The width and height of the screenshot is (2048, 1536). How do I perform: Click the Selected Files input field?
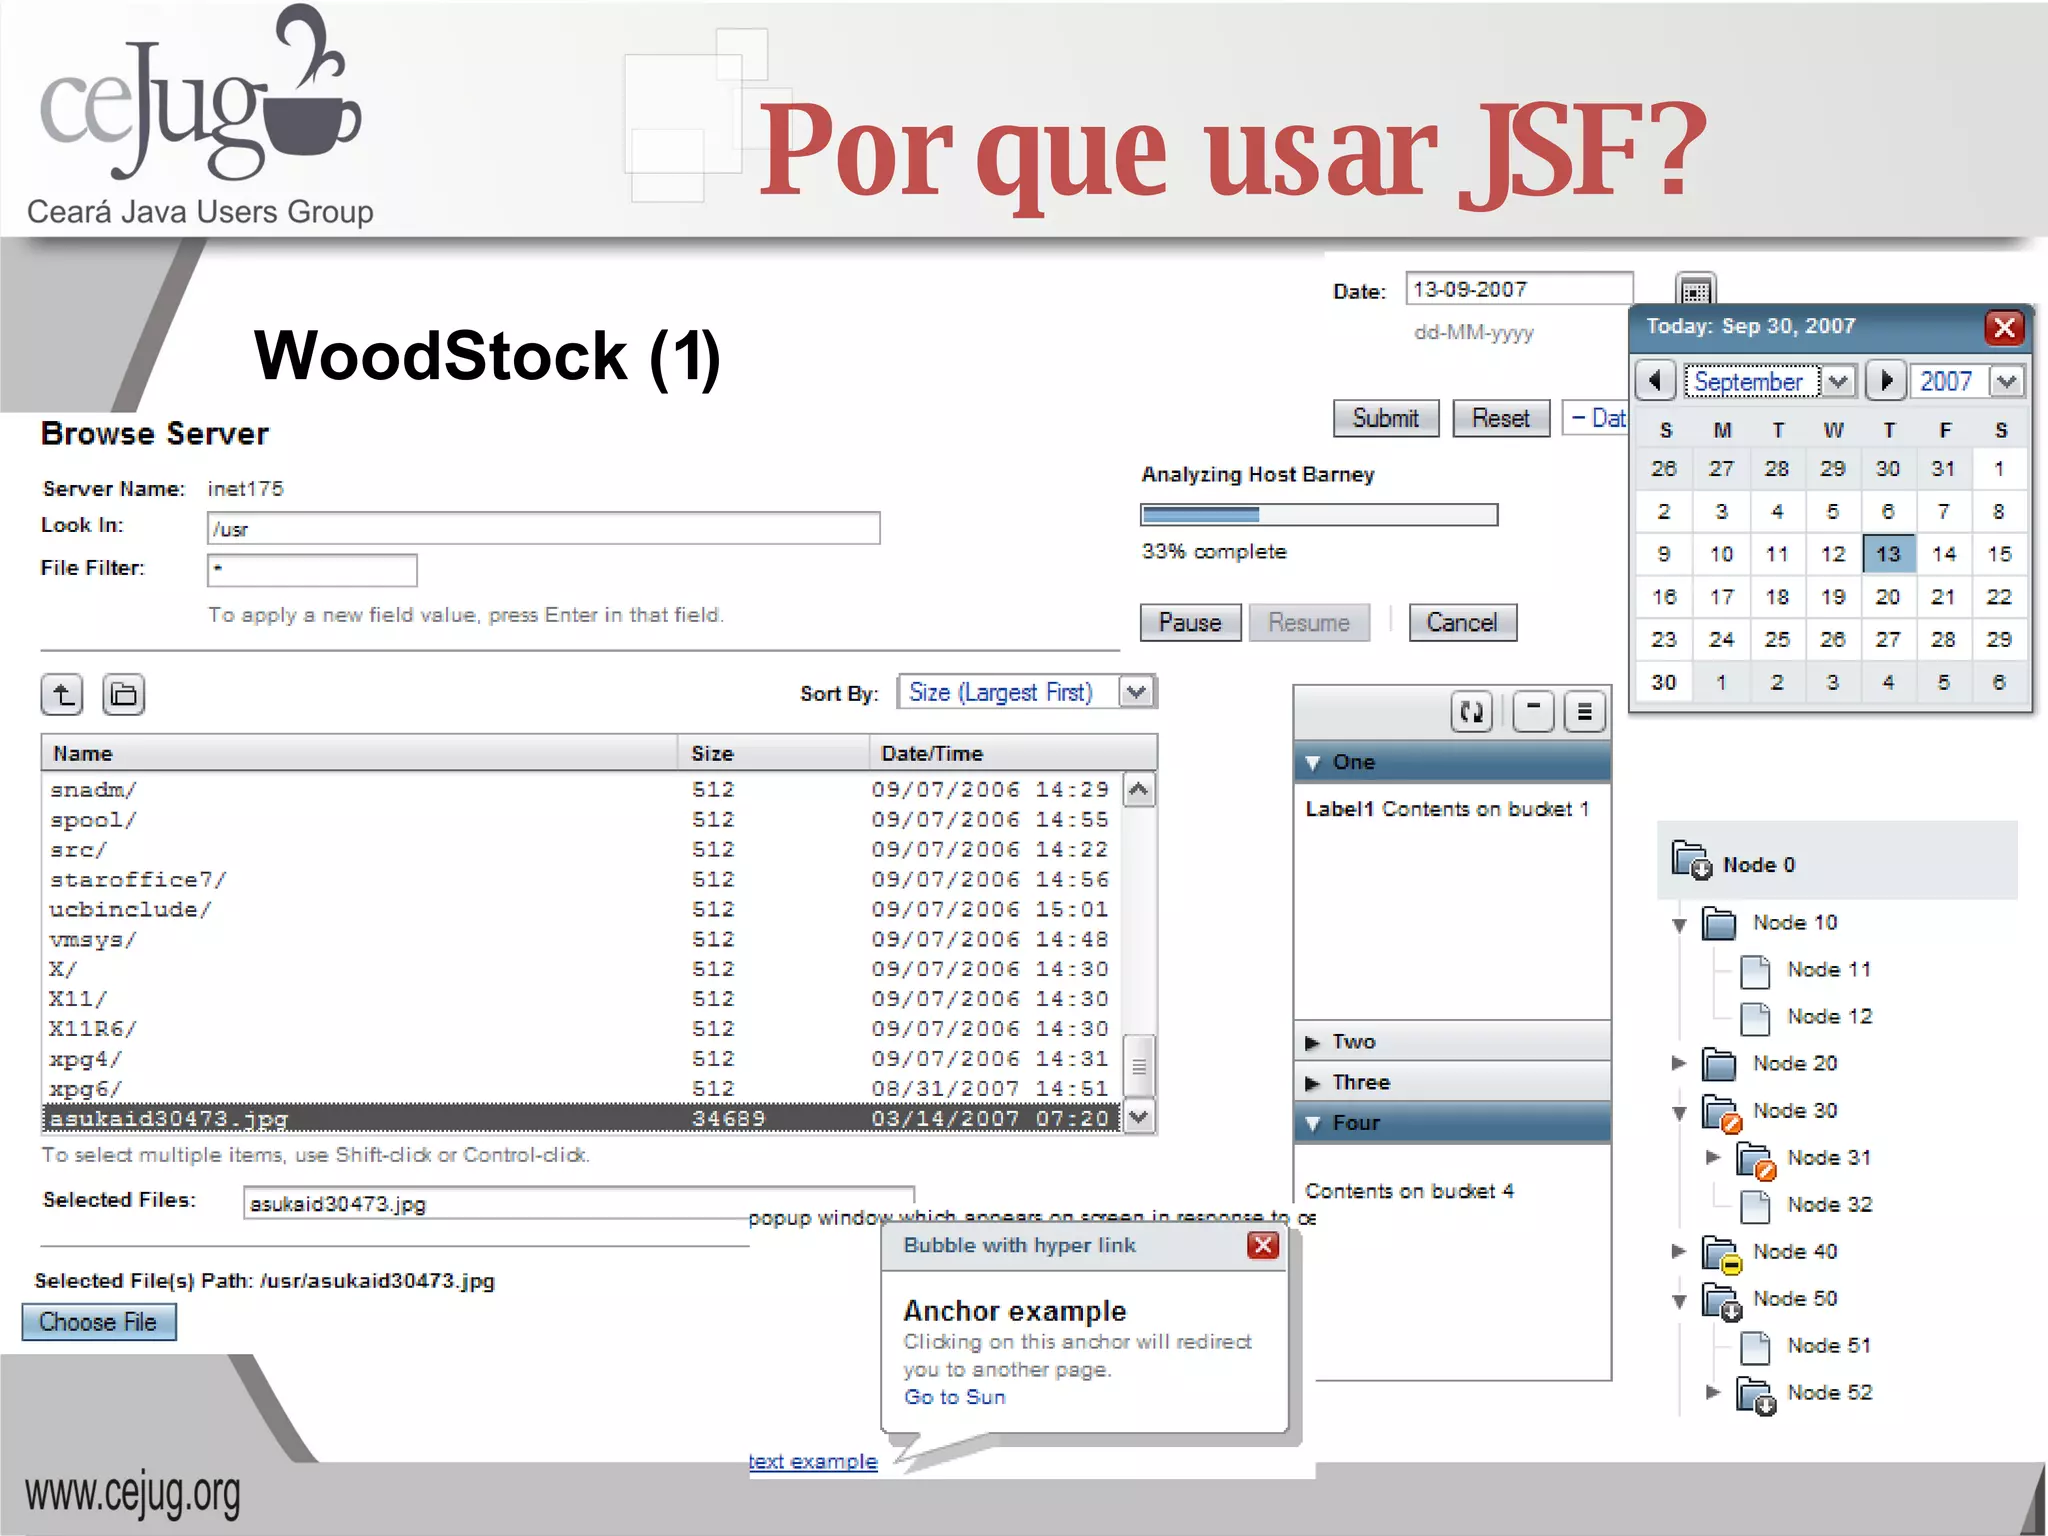point(578,1203)
